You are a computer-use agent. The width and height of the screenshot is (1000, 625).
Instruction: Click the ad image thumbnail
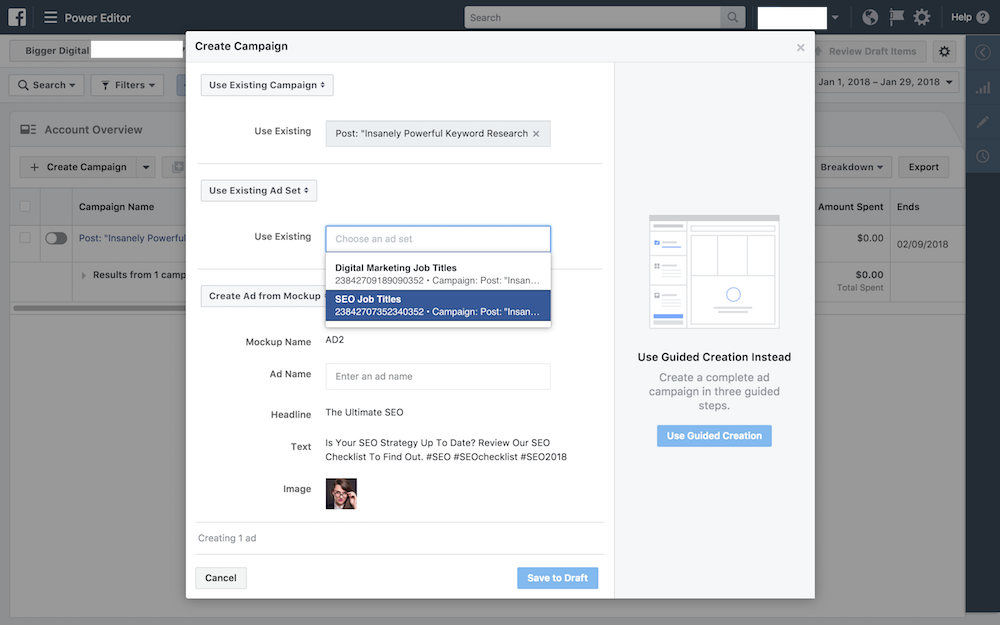[x=341, y=494]
